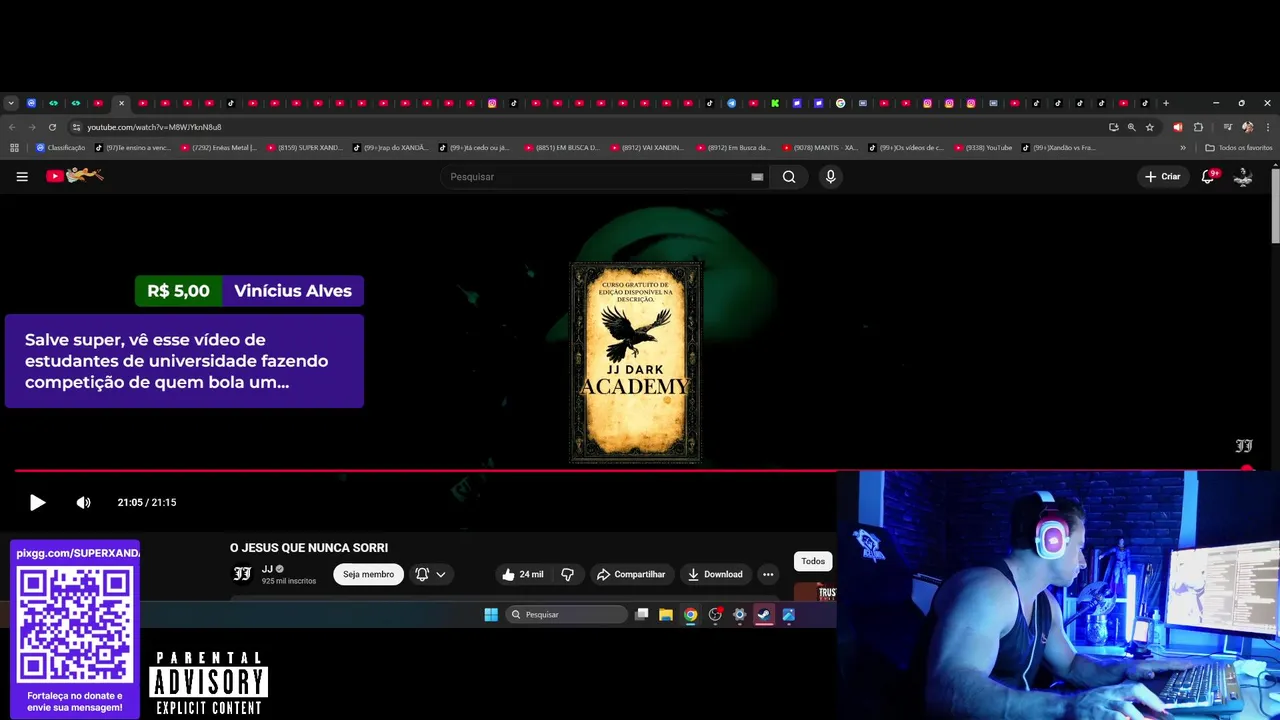
Task: Open Task View on the taskbar
Action: point(642,615)
